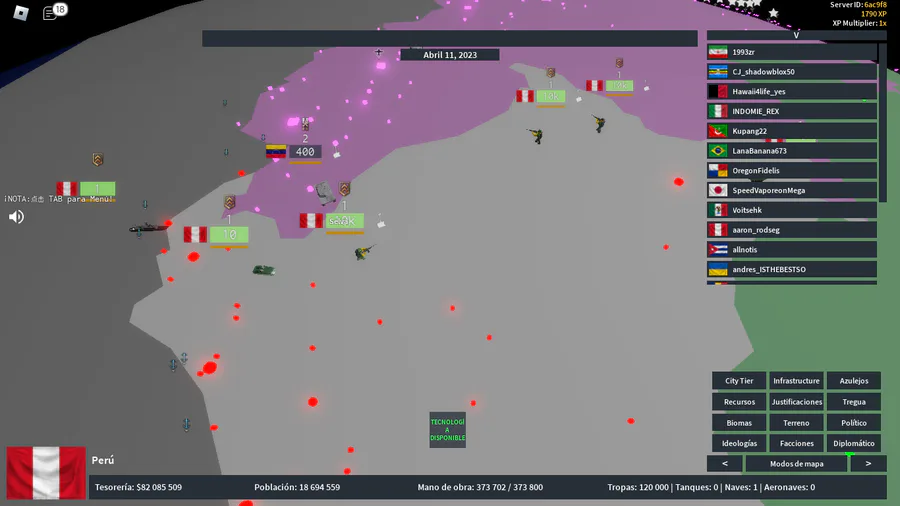
Task: Show the Tregua map mode
Action: pyautogui.click(x=854, y=402)
